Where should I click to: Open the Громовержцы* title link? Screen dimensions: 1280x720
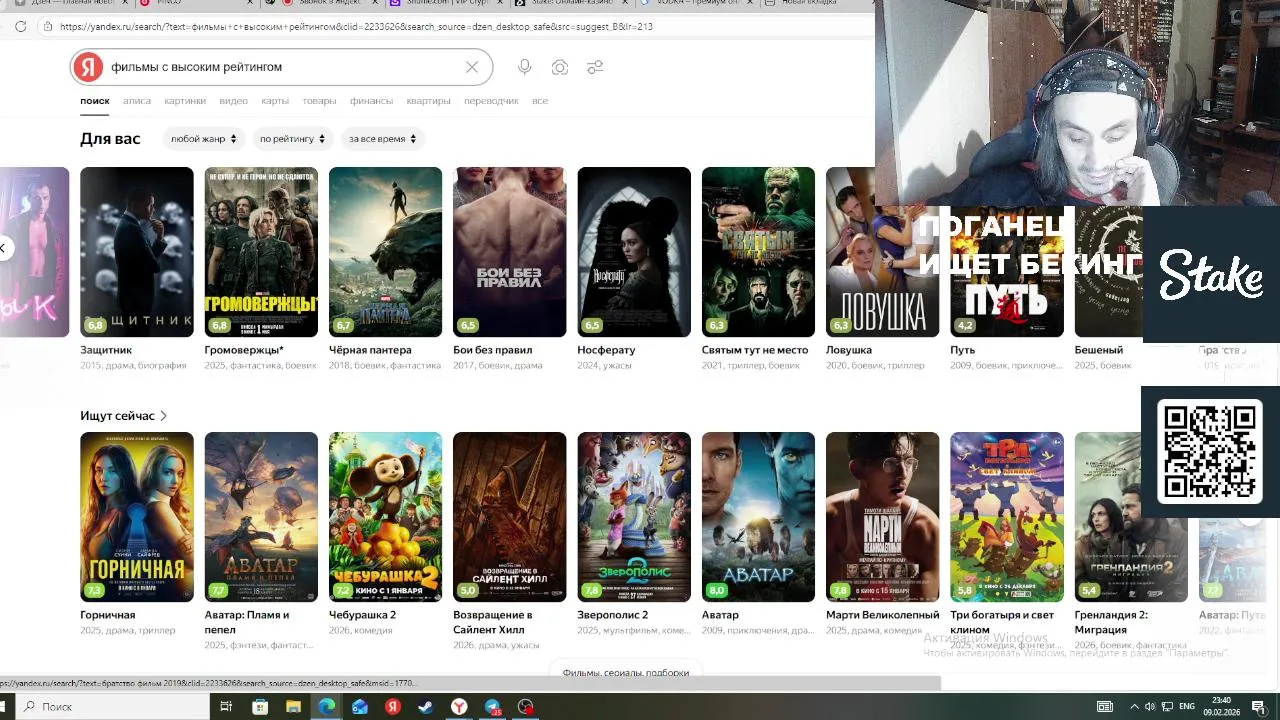click(244, 350)
